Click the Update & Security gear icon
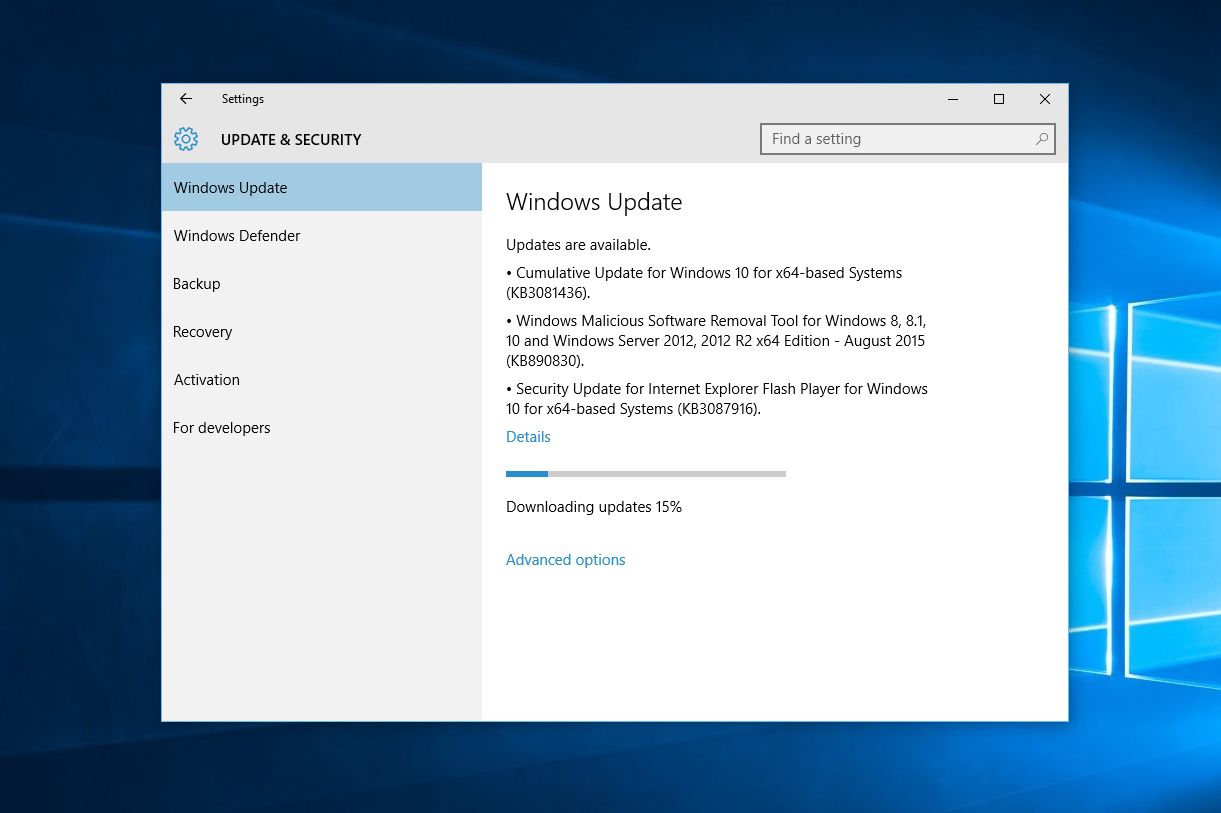The image size is (1221, 813). (186, 139)
